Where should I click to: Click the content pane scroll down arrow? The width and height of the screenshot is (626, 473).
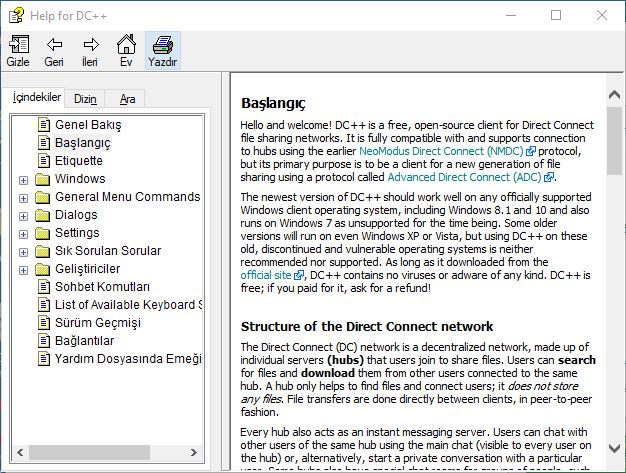[x=614, y=448]
